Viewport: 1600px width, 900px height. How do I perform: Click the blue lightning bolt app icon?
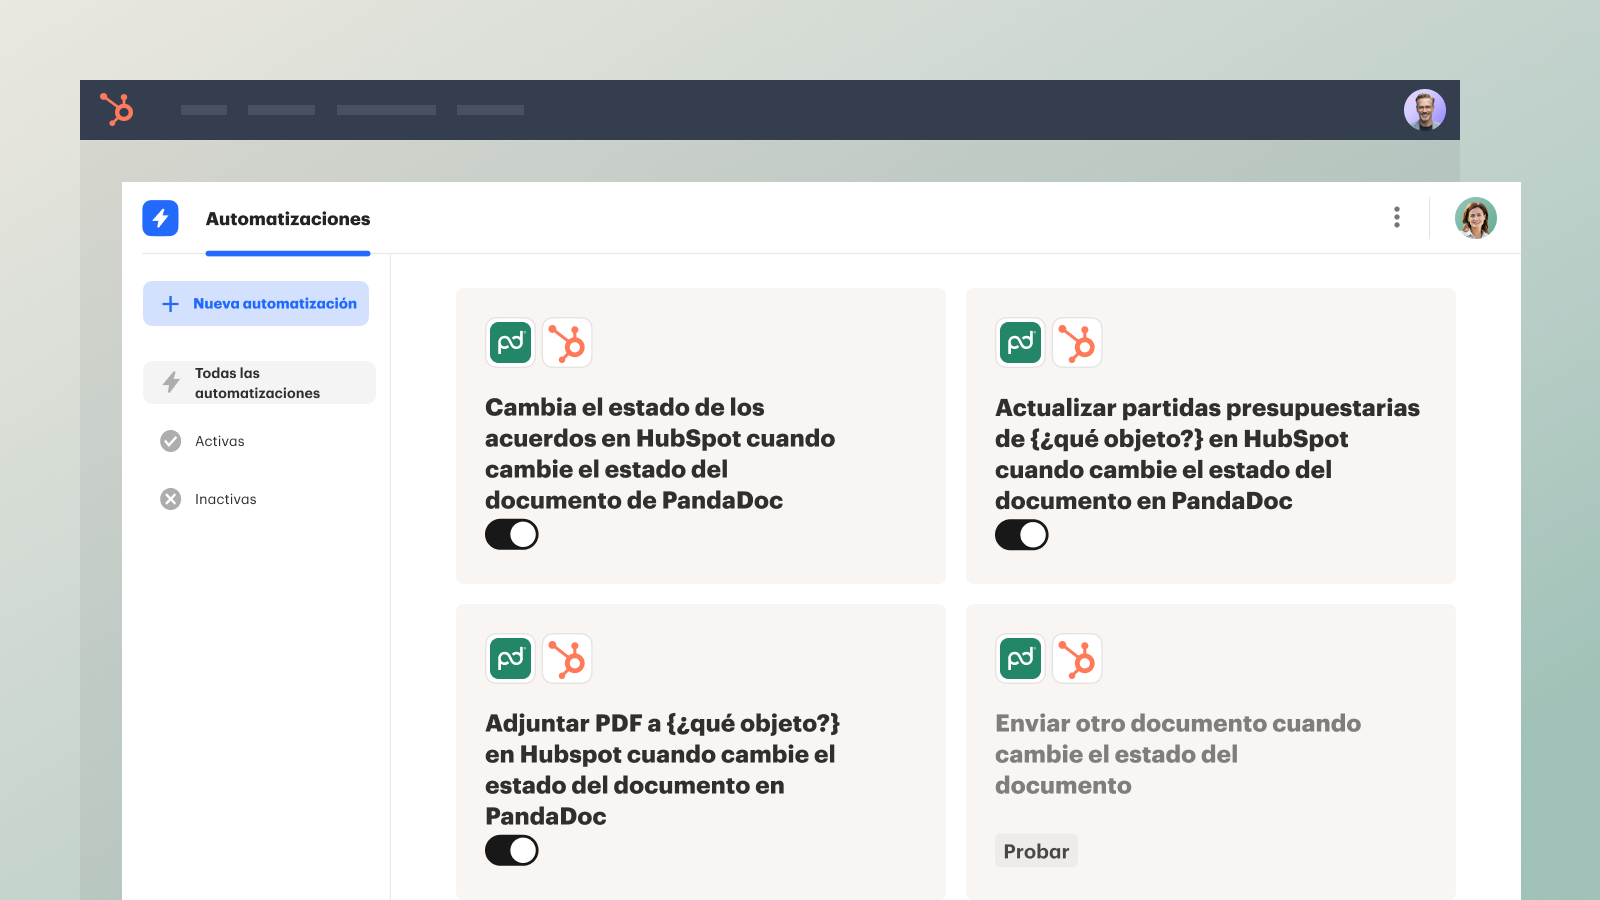(x=160, y=218)
